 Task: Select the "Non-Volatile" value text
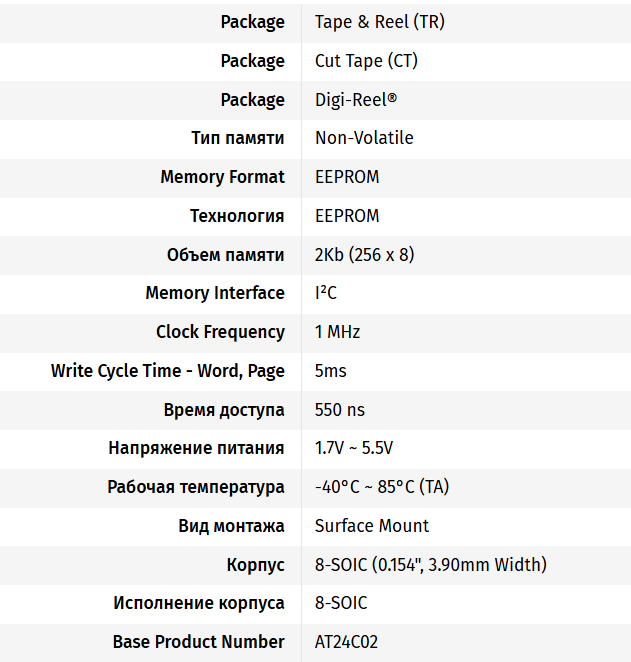364,138
